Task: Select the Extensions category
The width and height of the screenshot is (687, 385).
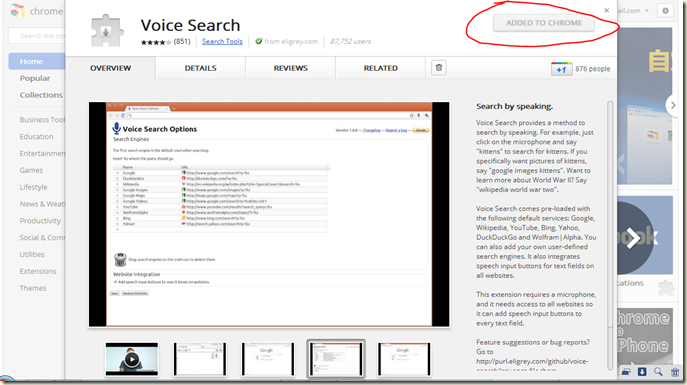Action: coord(38,271)
